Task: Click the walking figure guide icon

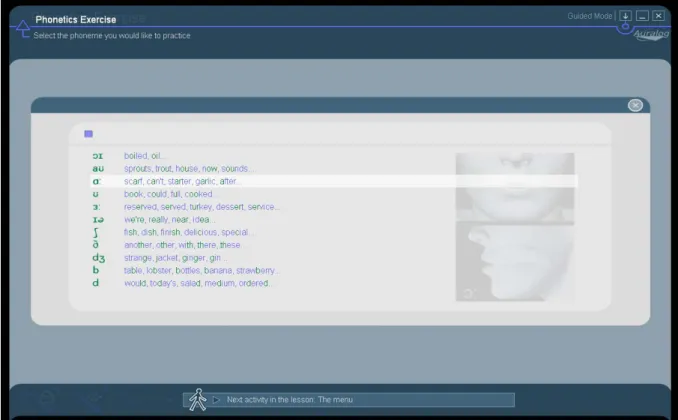Action: [198, 399]
